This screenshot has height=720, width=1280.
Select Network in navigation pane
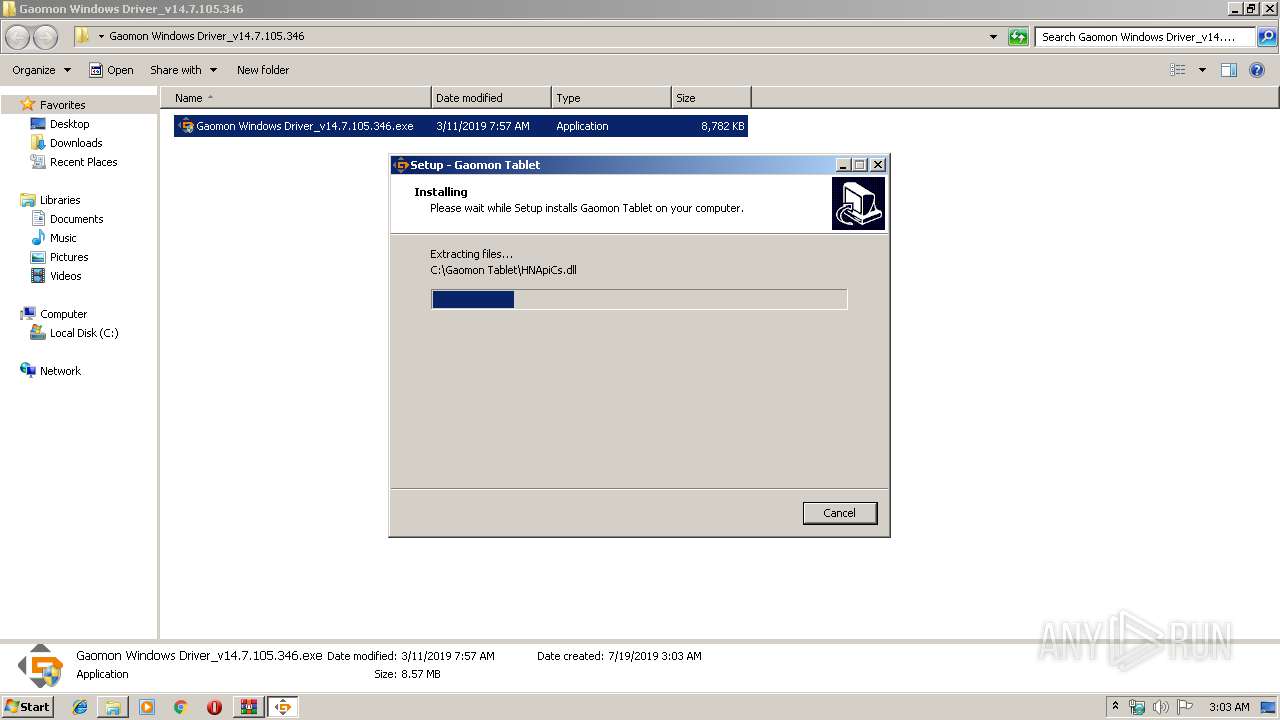click(x=60, y=371)
